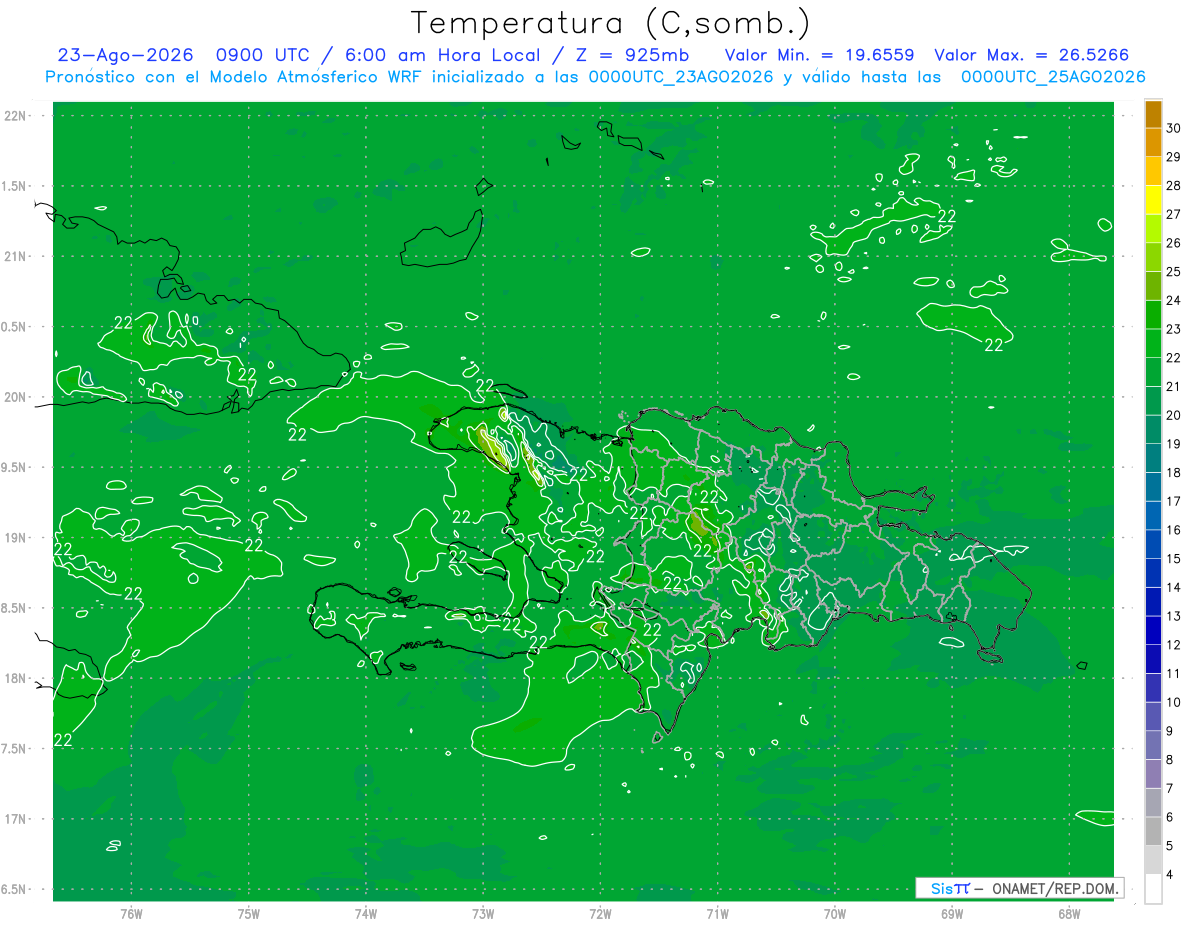1200x927 pixels.
Task: Click yellow legend swatch between 27 and 28
Action: 1153,200
